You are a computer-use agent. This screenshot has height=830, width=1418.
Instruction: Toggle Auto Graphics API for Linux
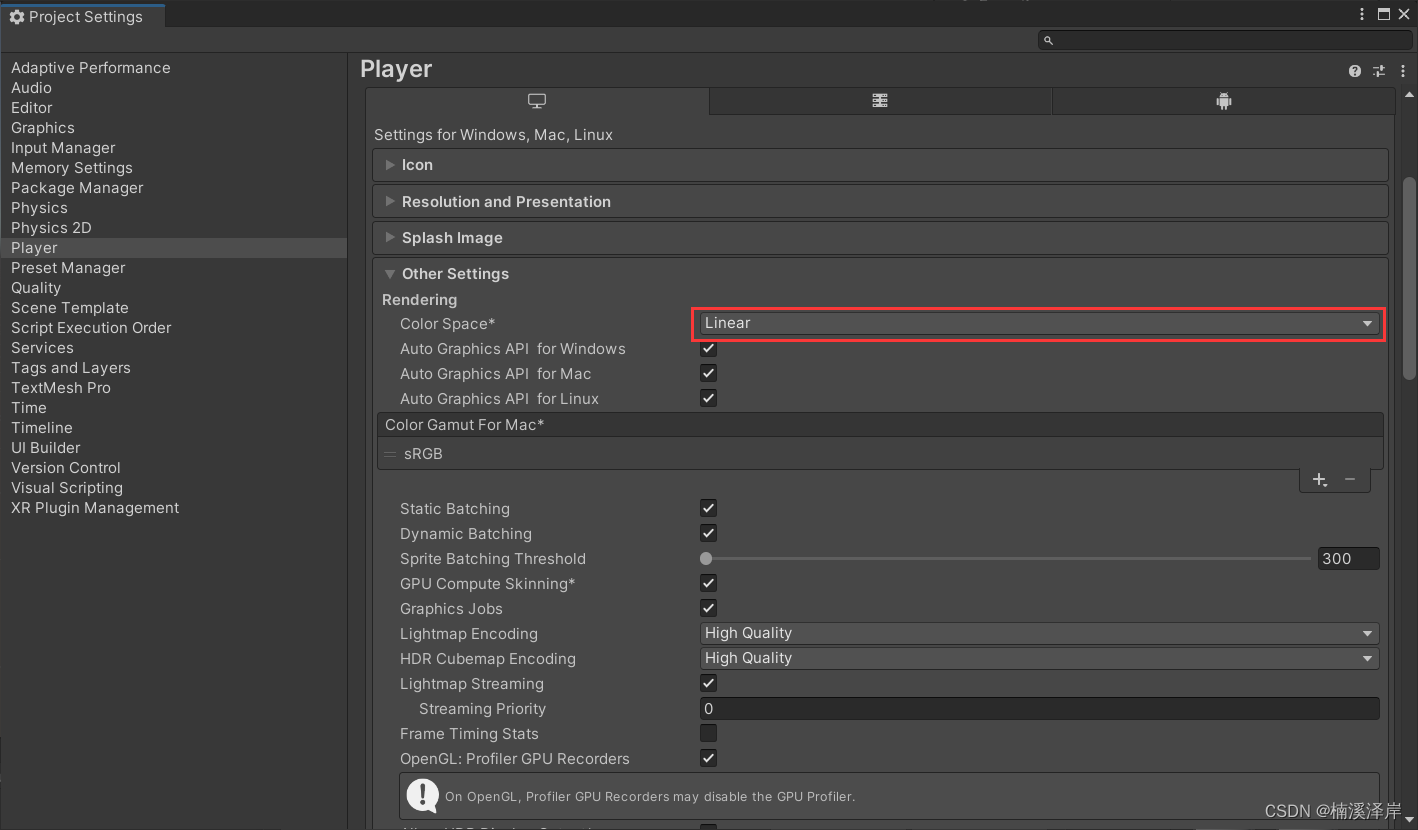tap(708, 398)
